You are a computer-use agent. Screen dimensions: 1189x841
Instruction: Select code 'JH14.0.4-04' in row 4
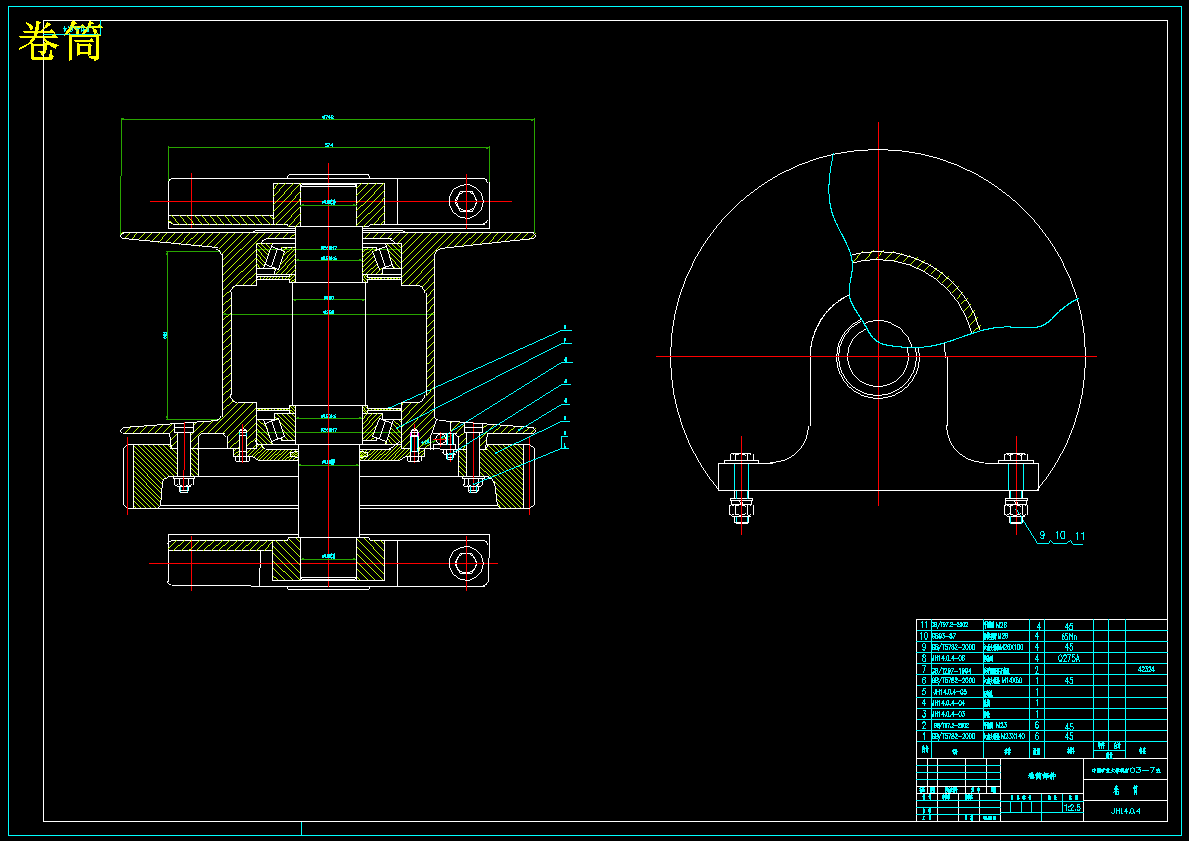coord(948,703)
